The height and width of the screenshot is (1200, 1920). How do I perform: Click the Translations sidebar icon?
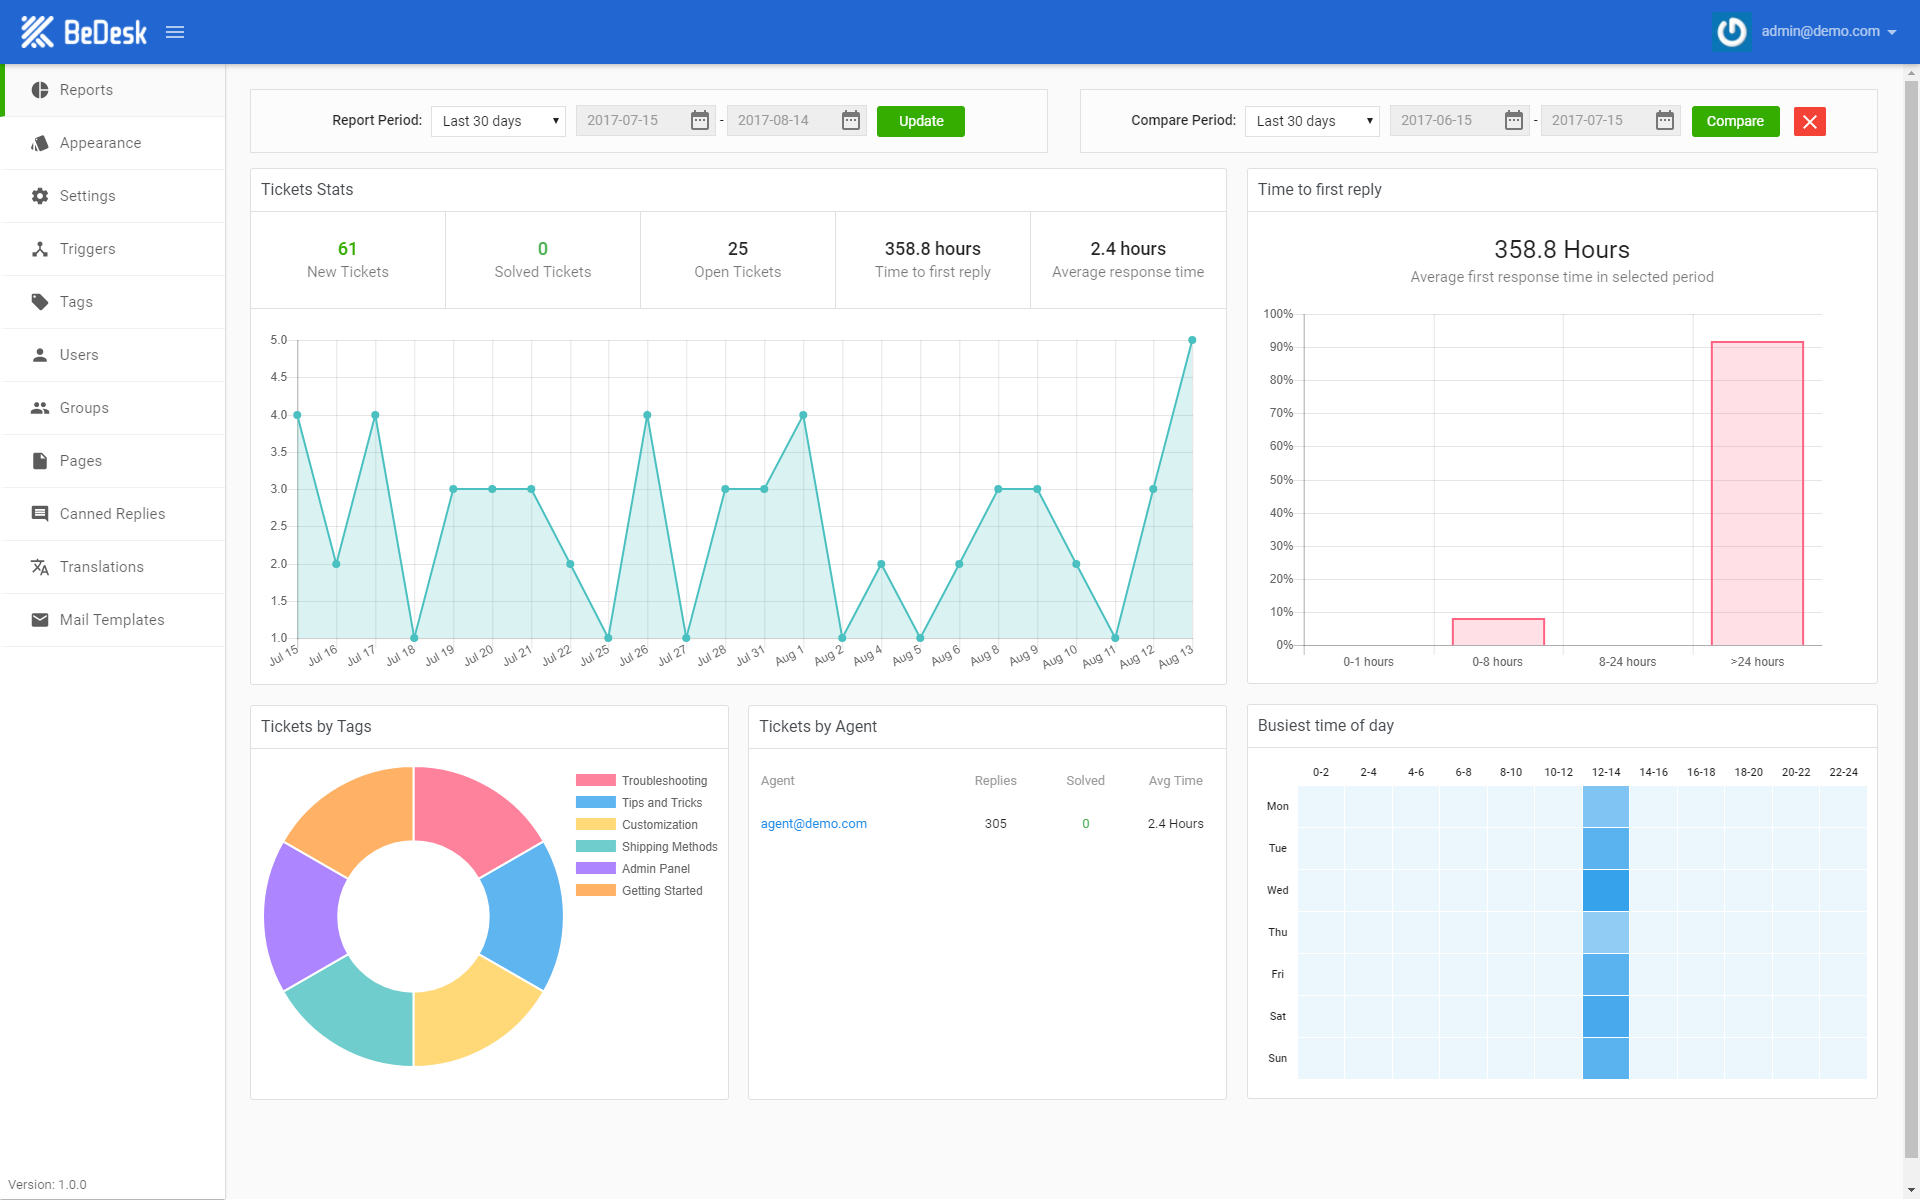tap(40, 567)
